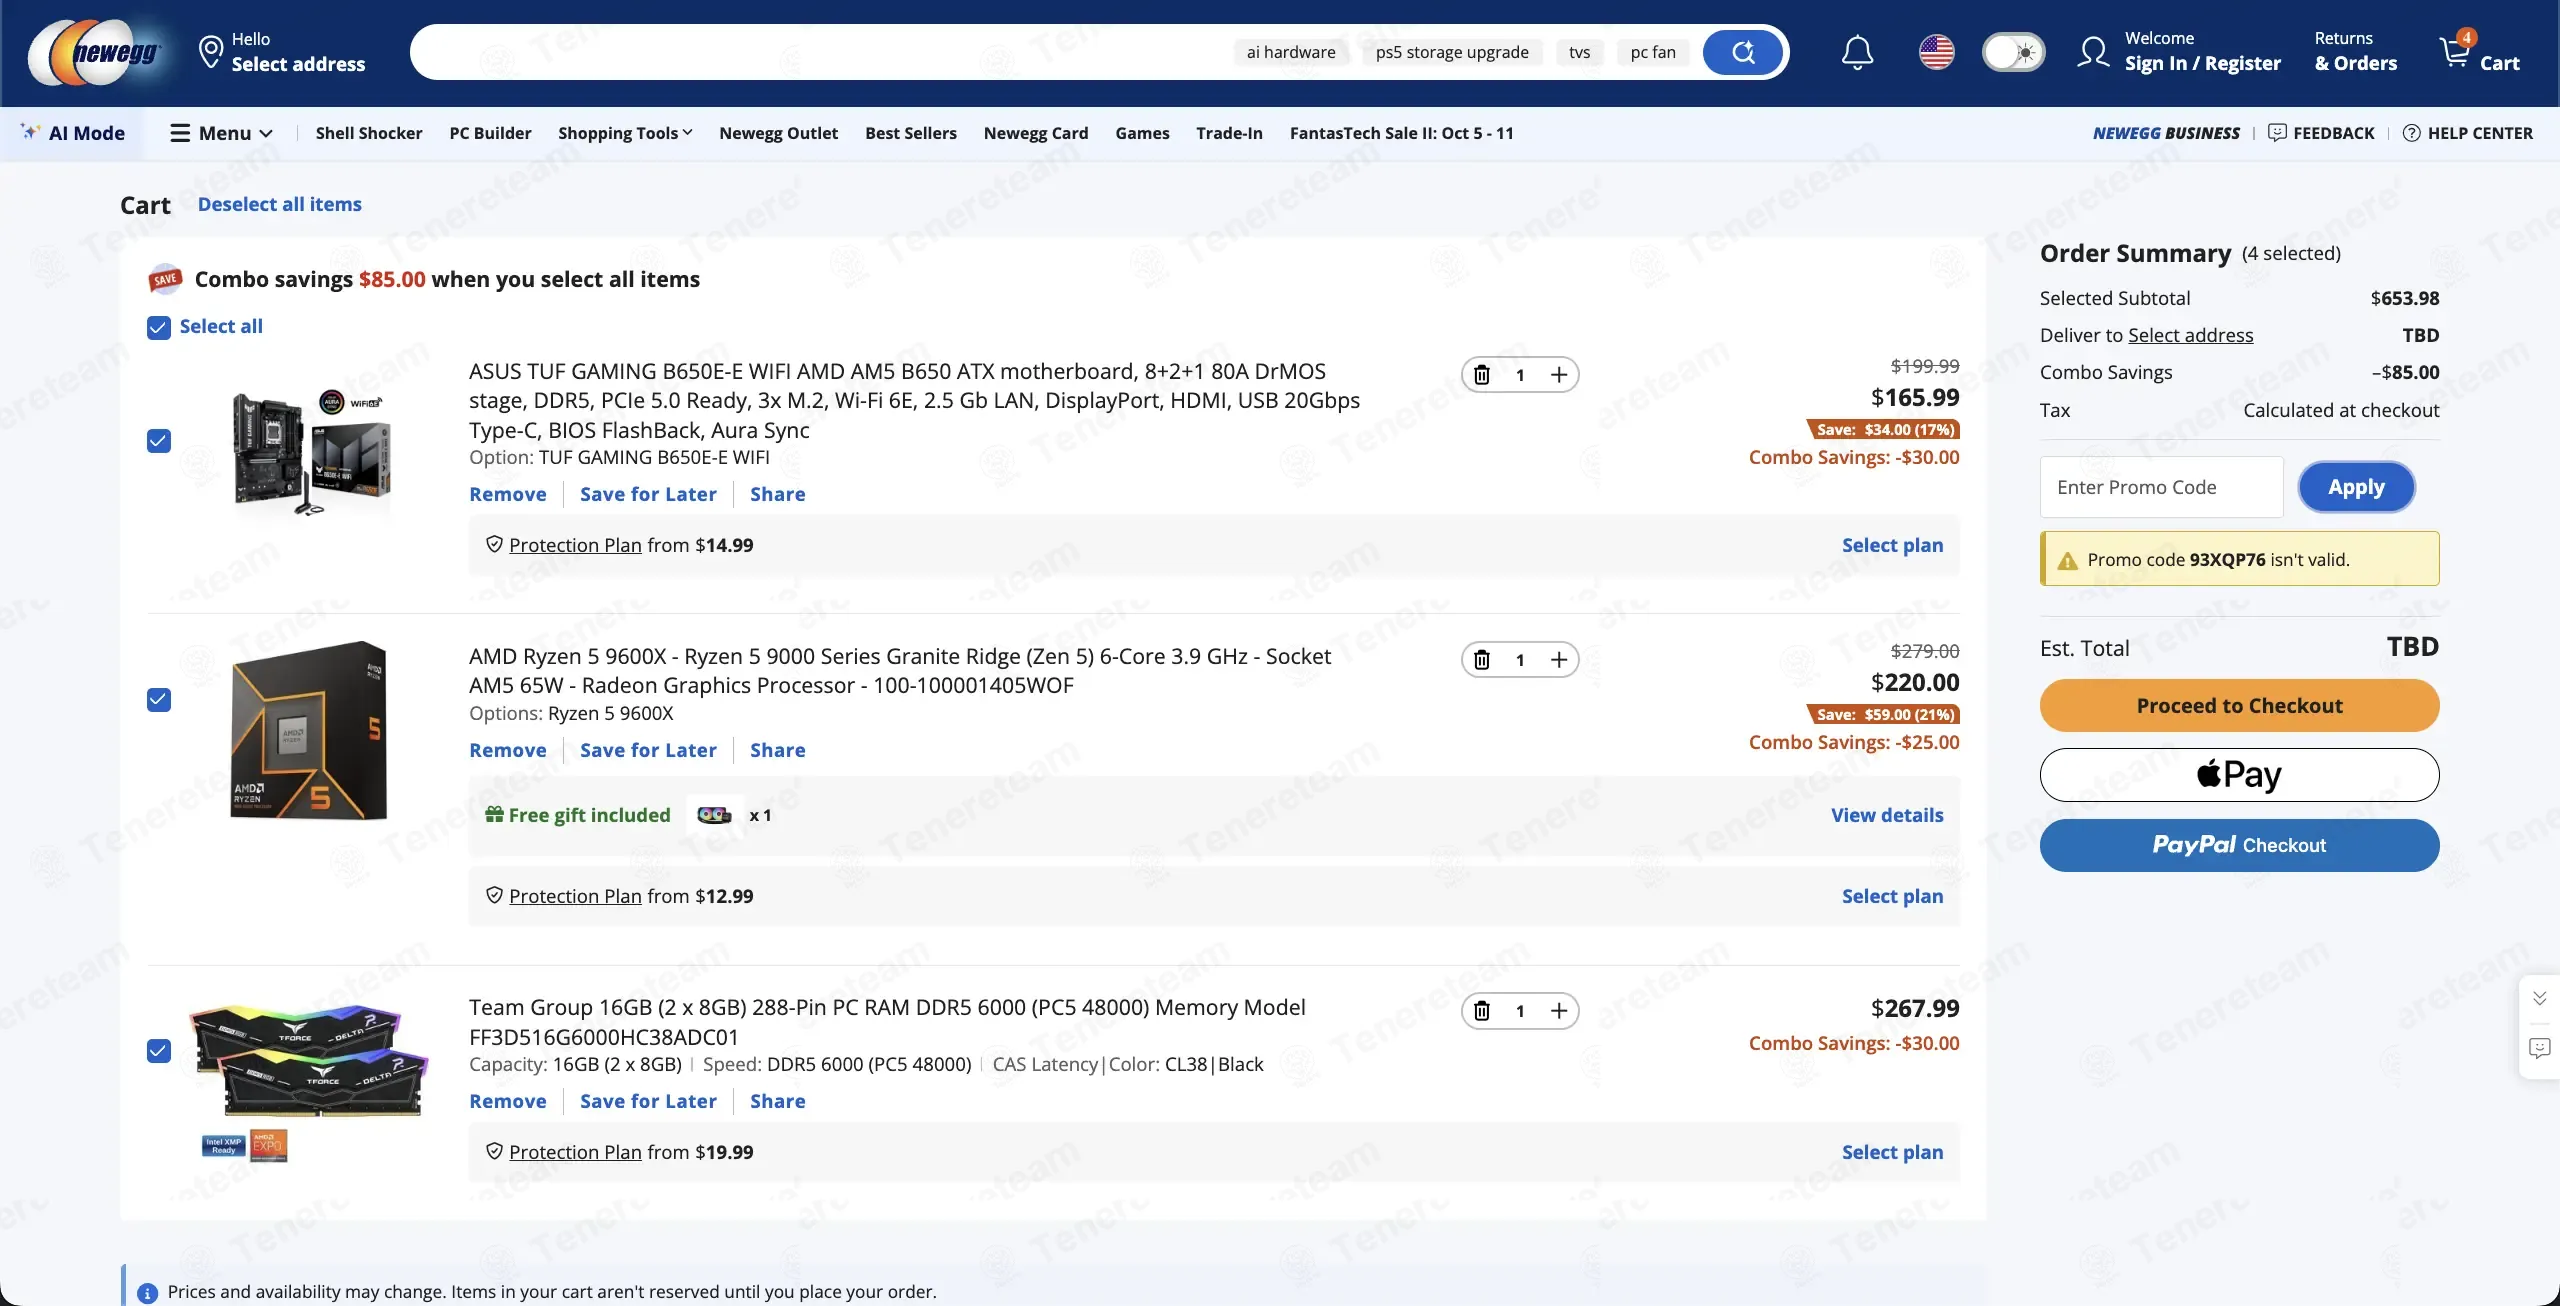Screen dimensions: 2560x1306
Task: Click the Enter Promo Code field
Action: click(x=2161, y=487)
